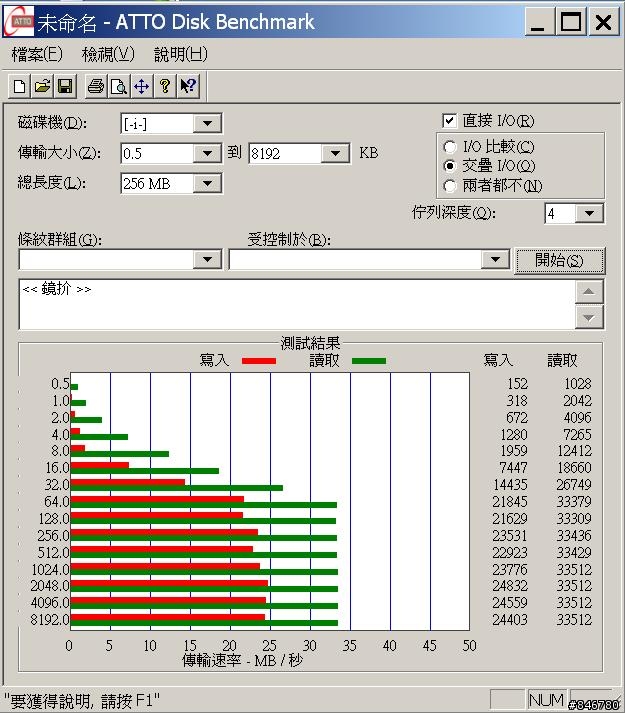Click the 傳輸速率 - MB / 秒 axis label
The height and width of the screenshot is (713, 625).
click(x=242, y=660)
